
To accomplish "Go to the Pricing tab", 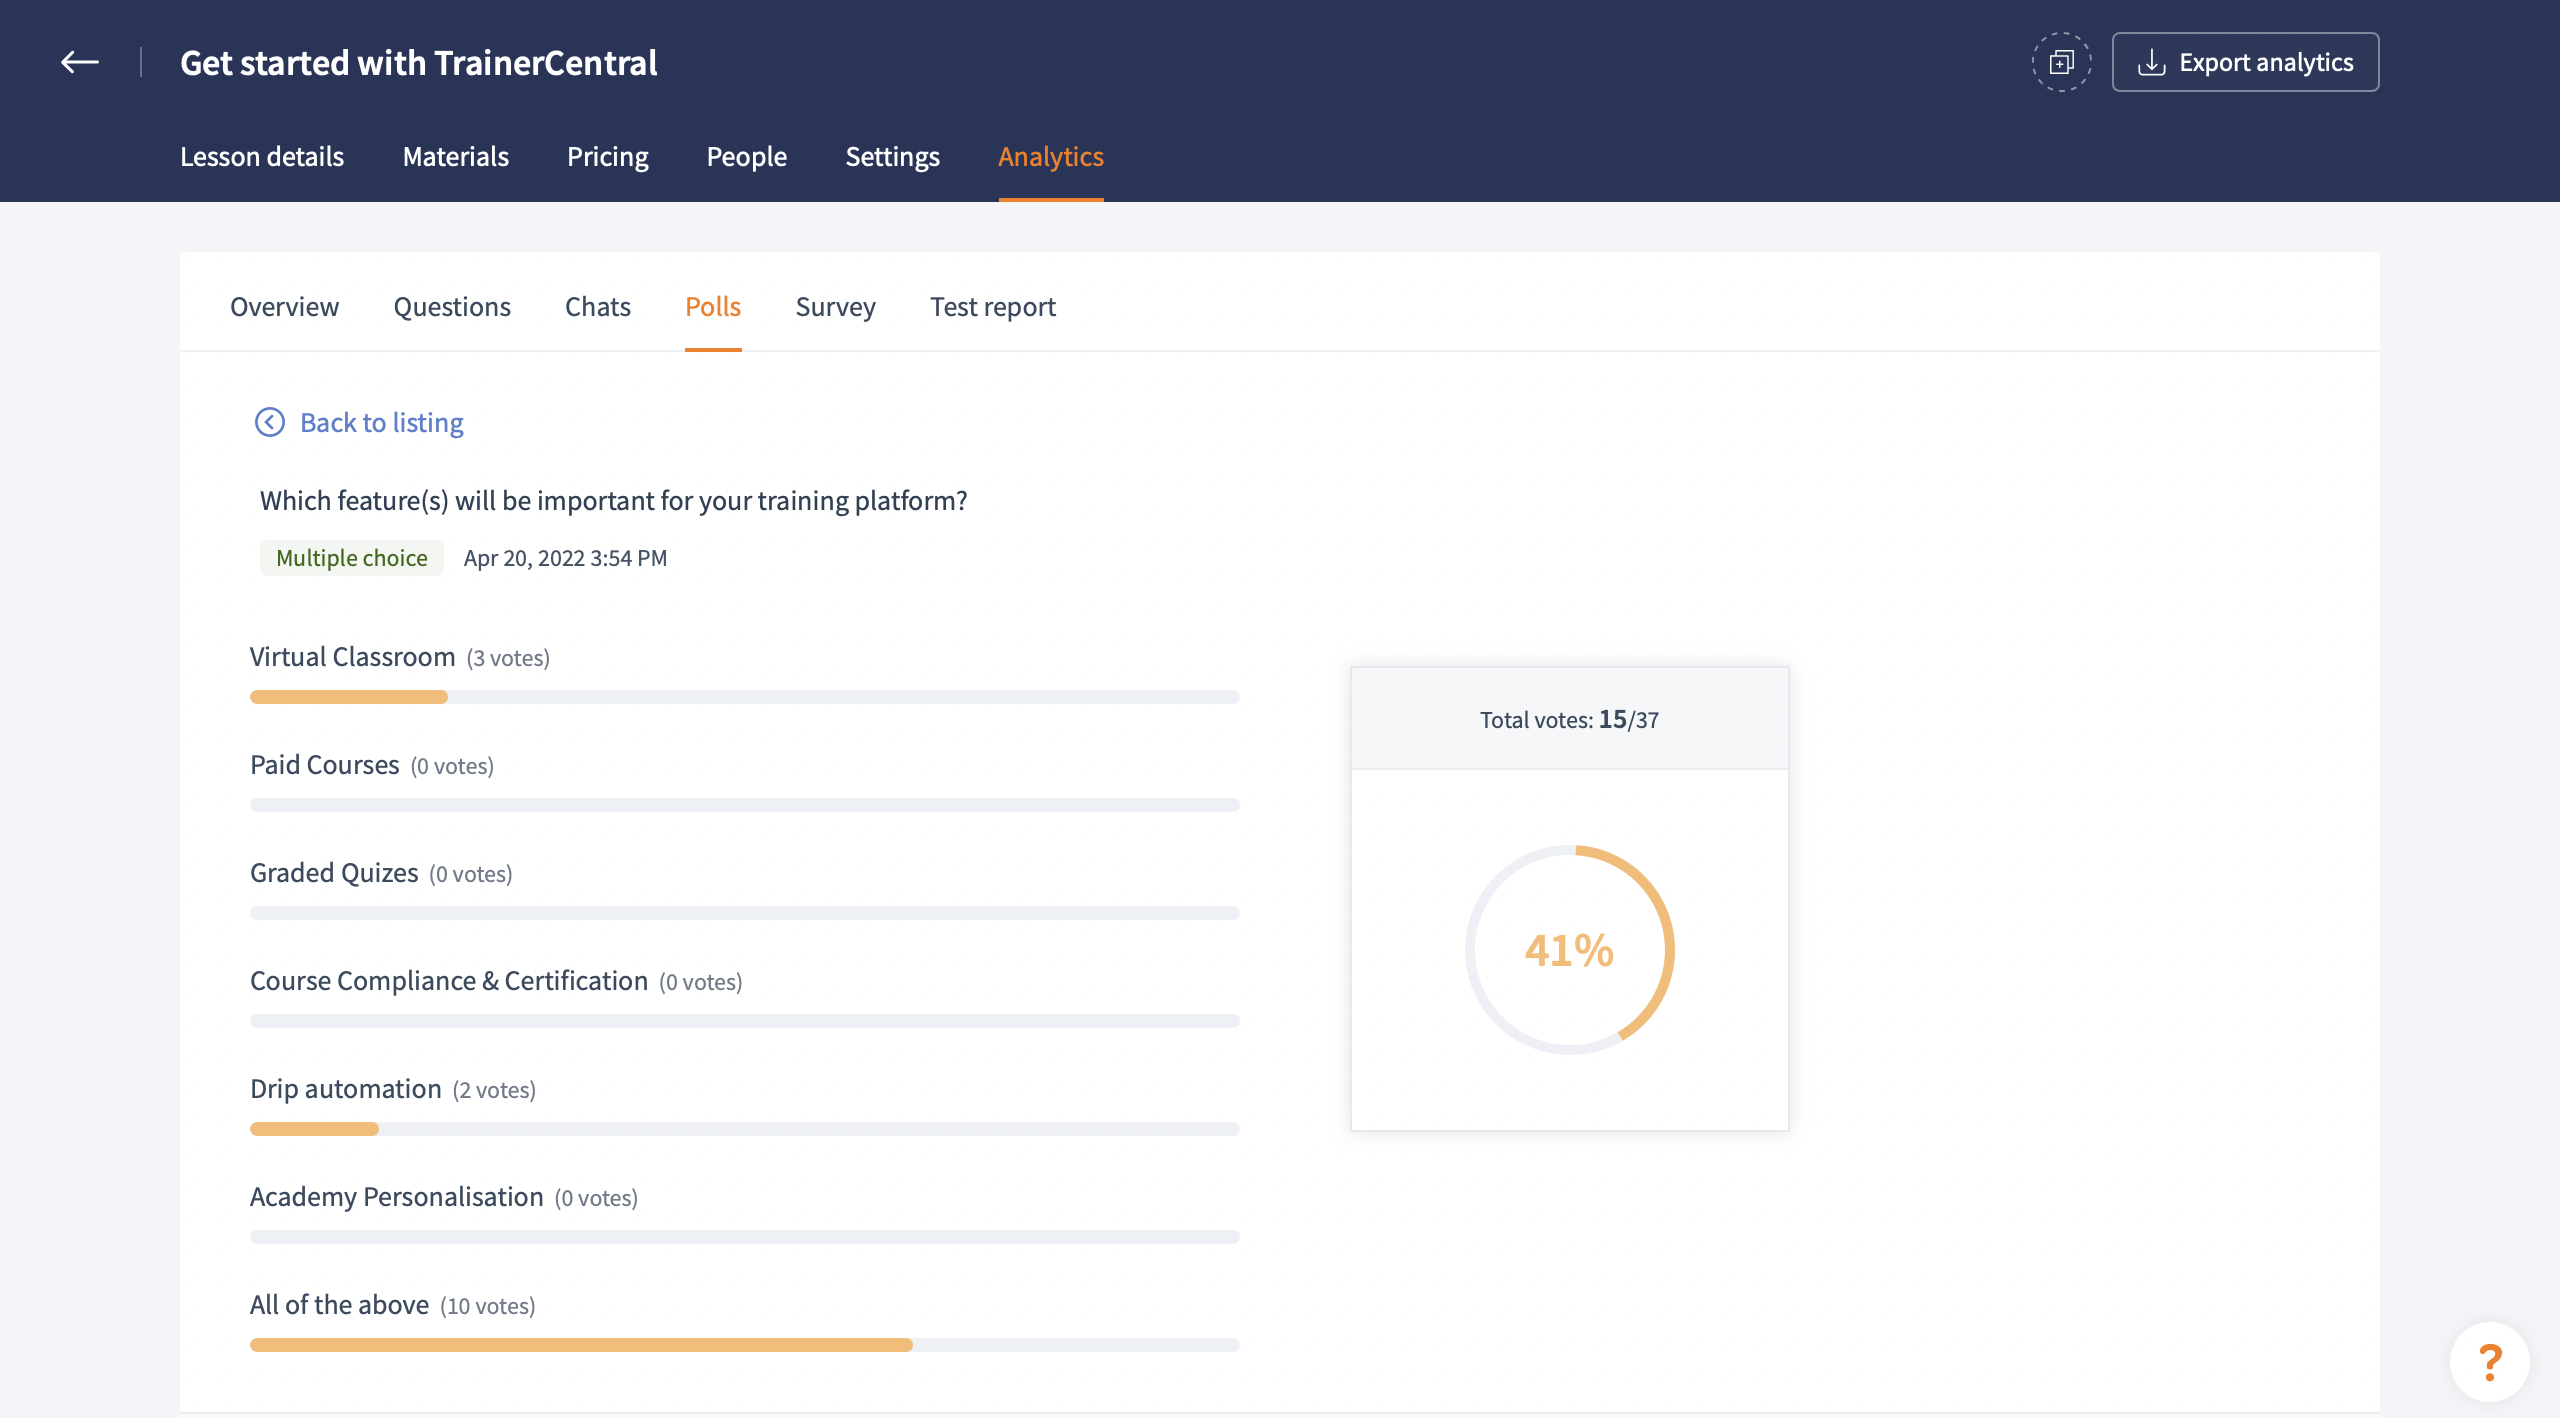I will click(x=607, y=156).
